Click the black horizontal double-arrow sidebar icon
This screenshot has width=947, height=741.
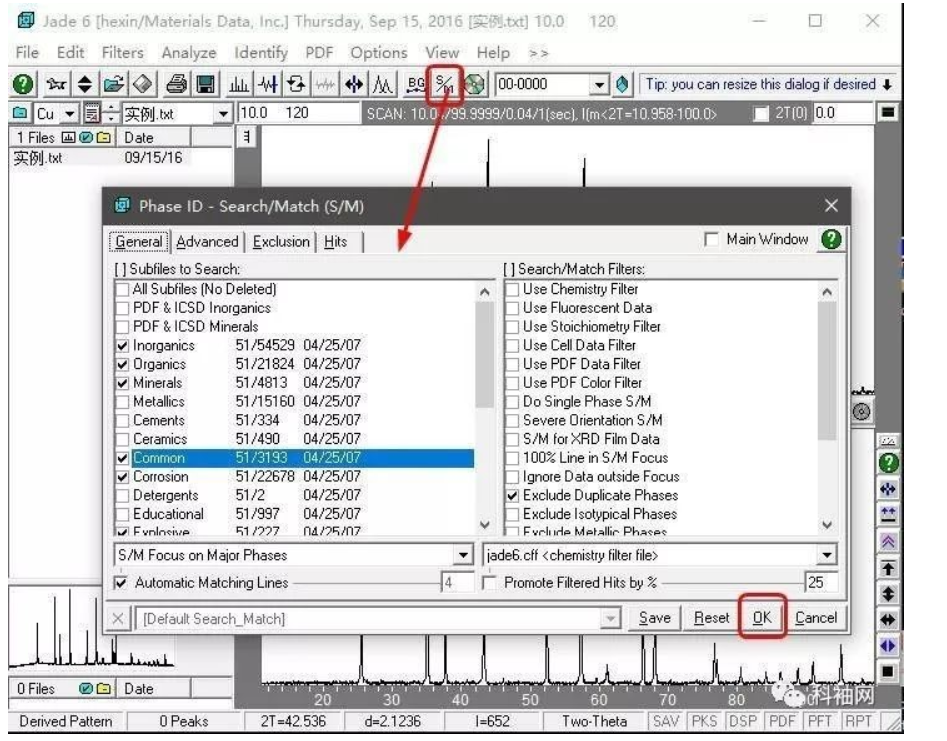(888, 620)
